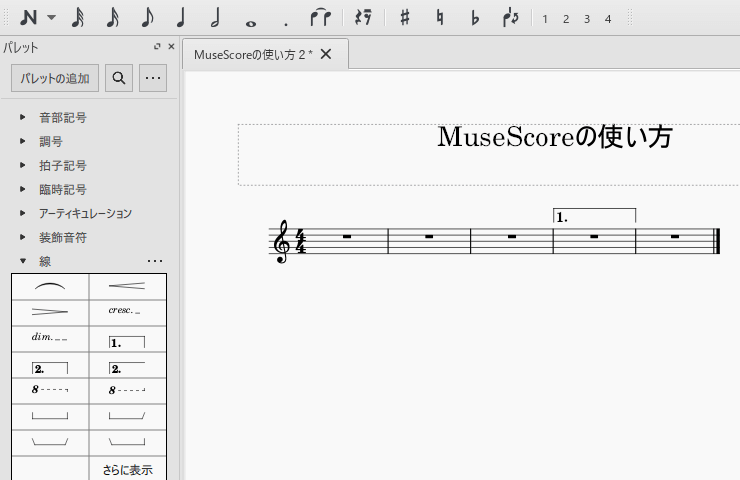Select the first measure's rest

coord(347,236)
